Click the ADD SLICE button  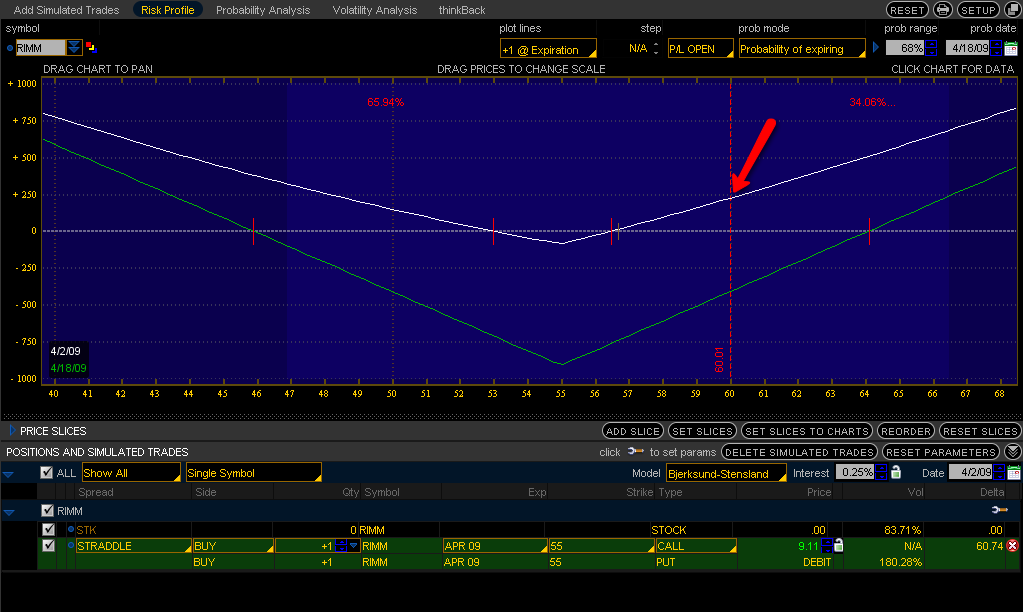click(x=632, y=431)
